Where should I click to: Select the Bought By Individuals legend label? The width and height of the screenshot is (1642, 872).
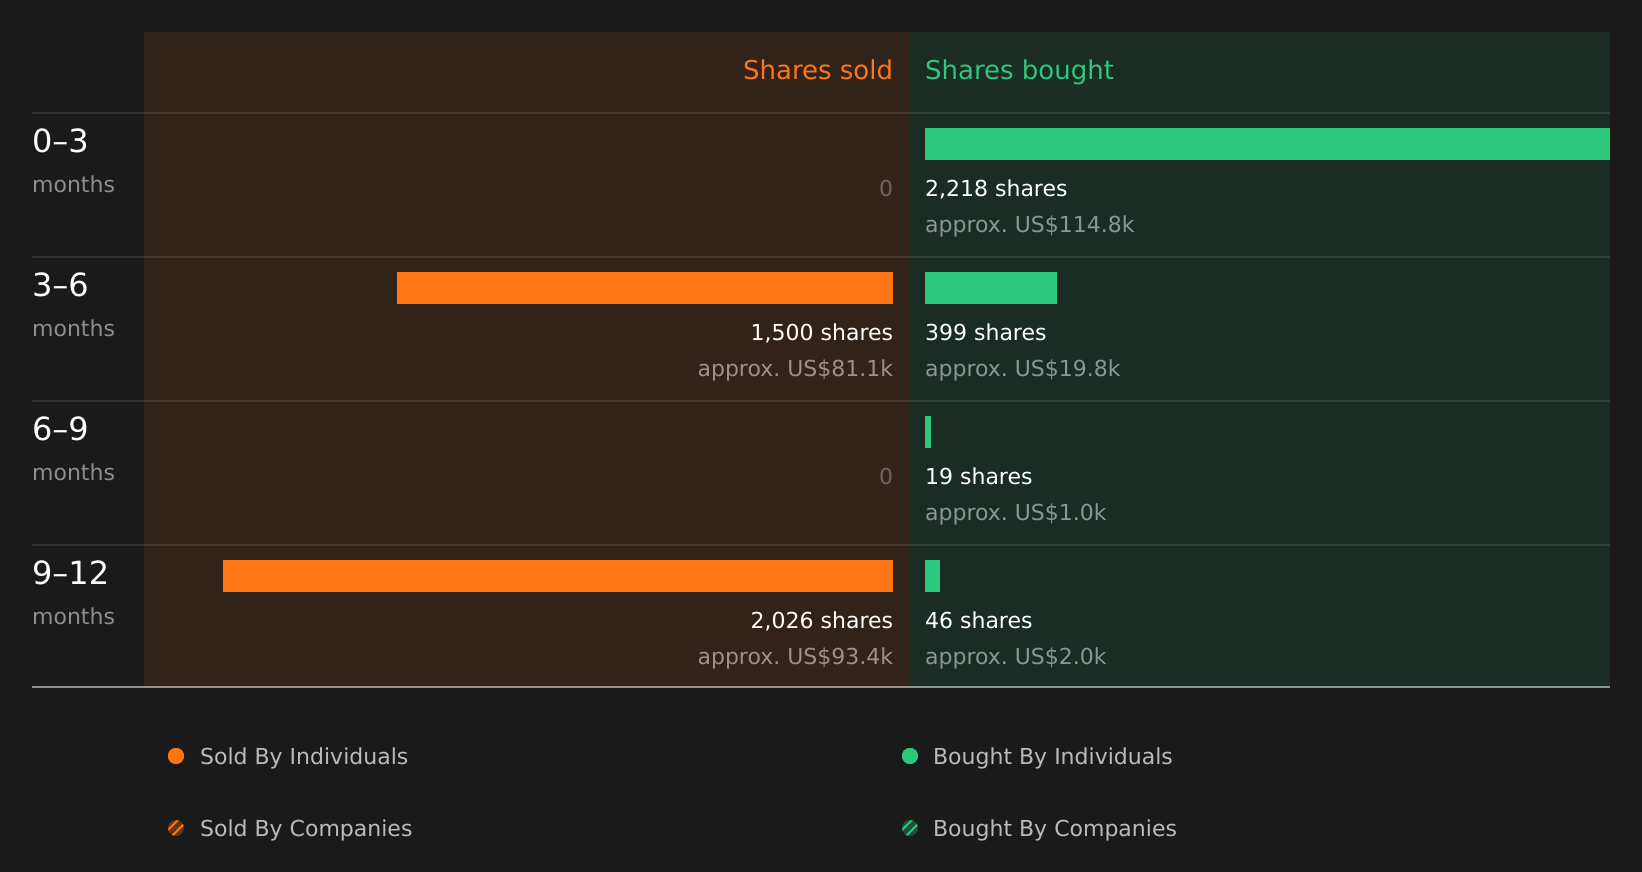tap(1052, 756)
